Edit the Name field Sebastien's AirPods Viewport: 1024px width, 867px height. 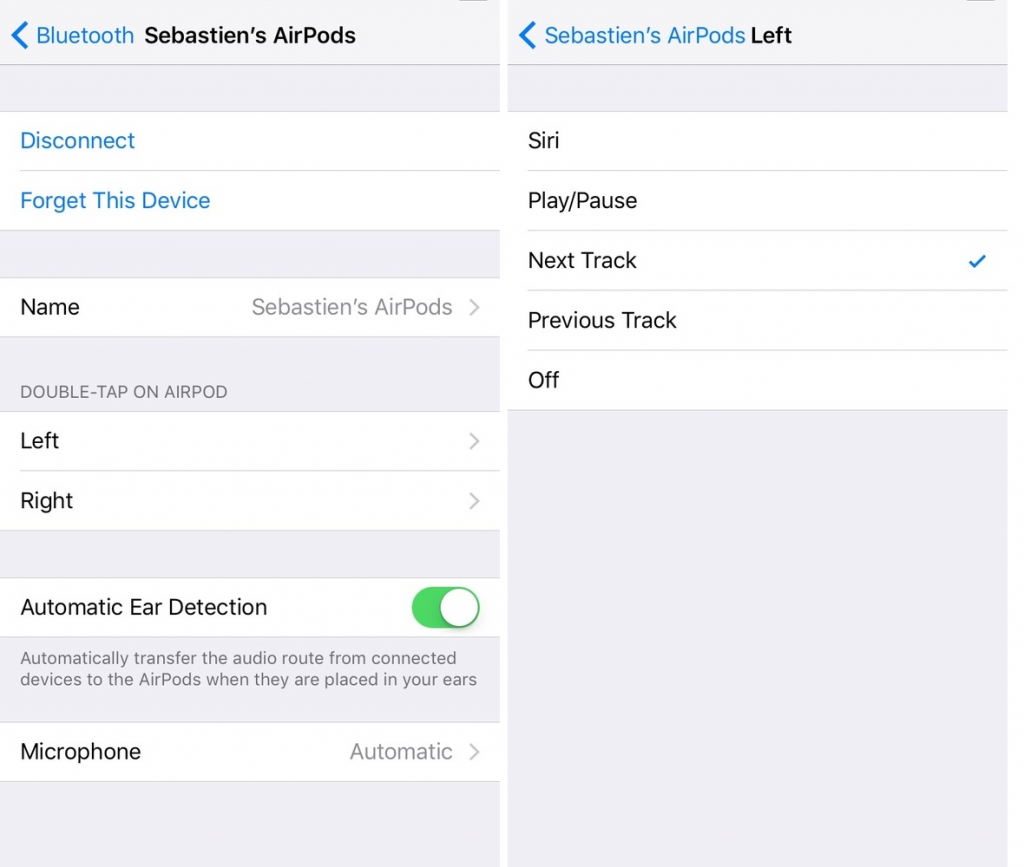pyautogui.click(x=249, y=307)
